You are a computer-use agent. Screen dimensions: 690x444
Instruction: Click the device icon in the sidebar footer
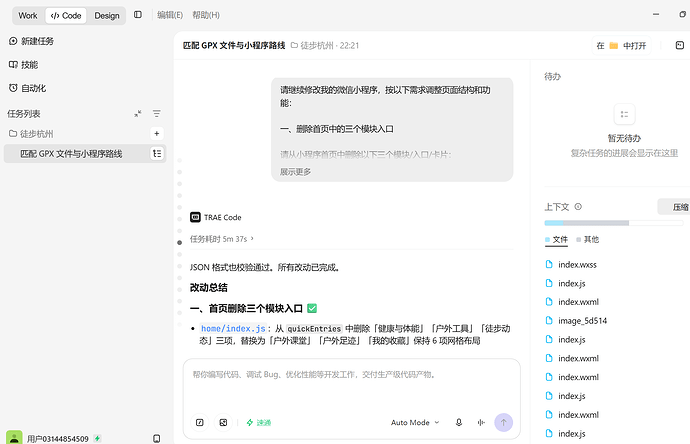[157, 438]
